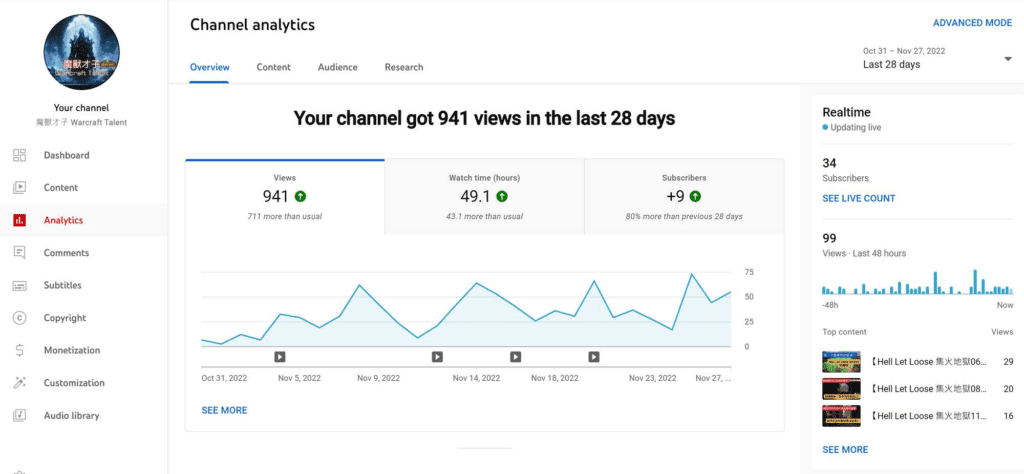This screenshot has height=474, width=1024.
Task: Expand the Last 28 days date dropdown
Action: [x=1007, y=59]
